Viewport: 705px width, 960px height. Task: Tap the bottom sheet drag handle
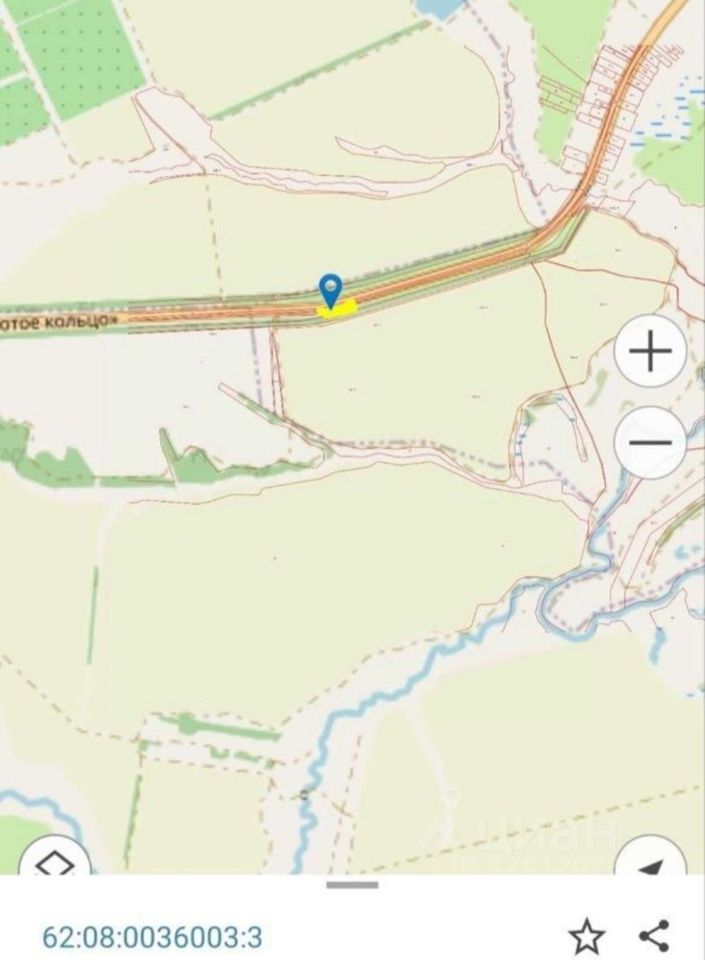(x=352, y=885)
